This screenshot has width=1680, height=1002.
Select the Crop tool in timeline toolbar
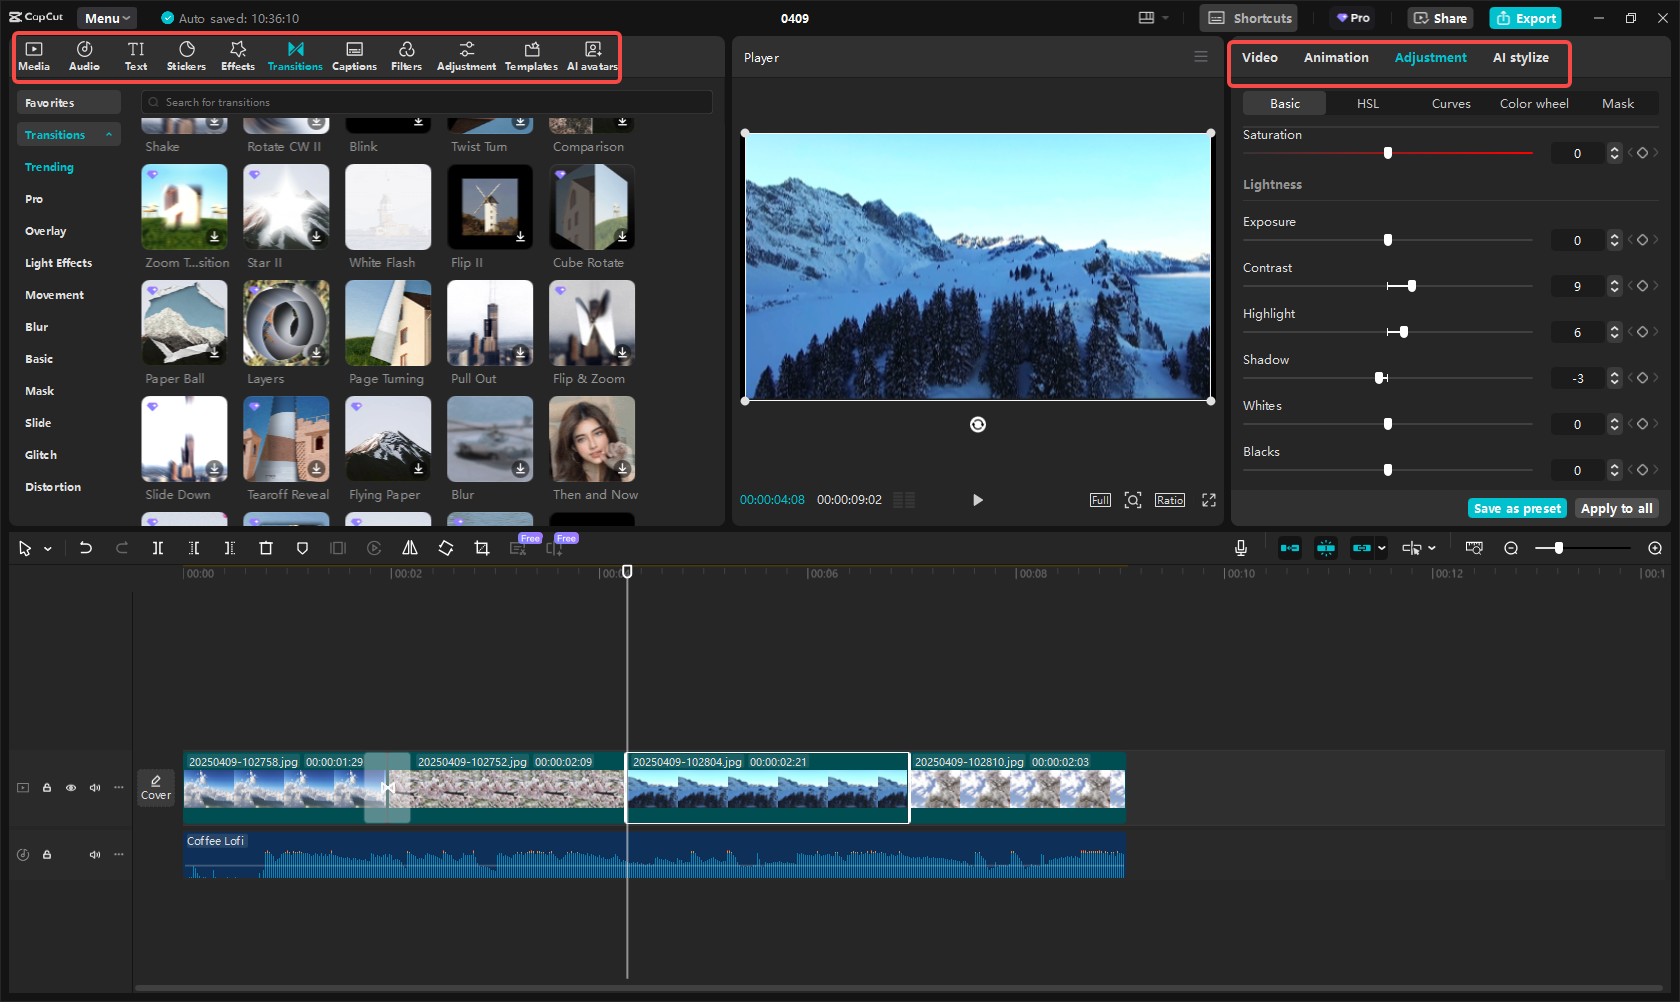coord(482,548)
